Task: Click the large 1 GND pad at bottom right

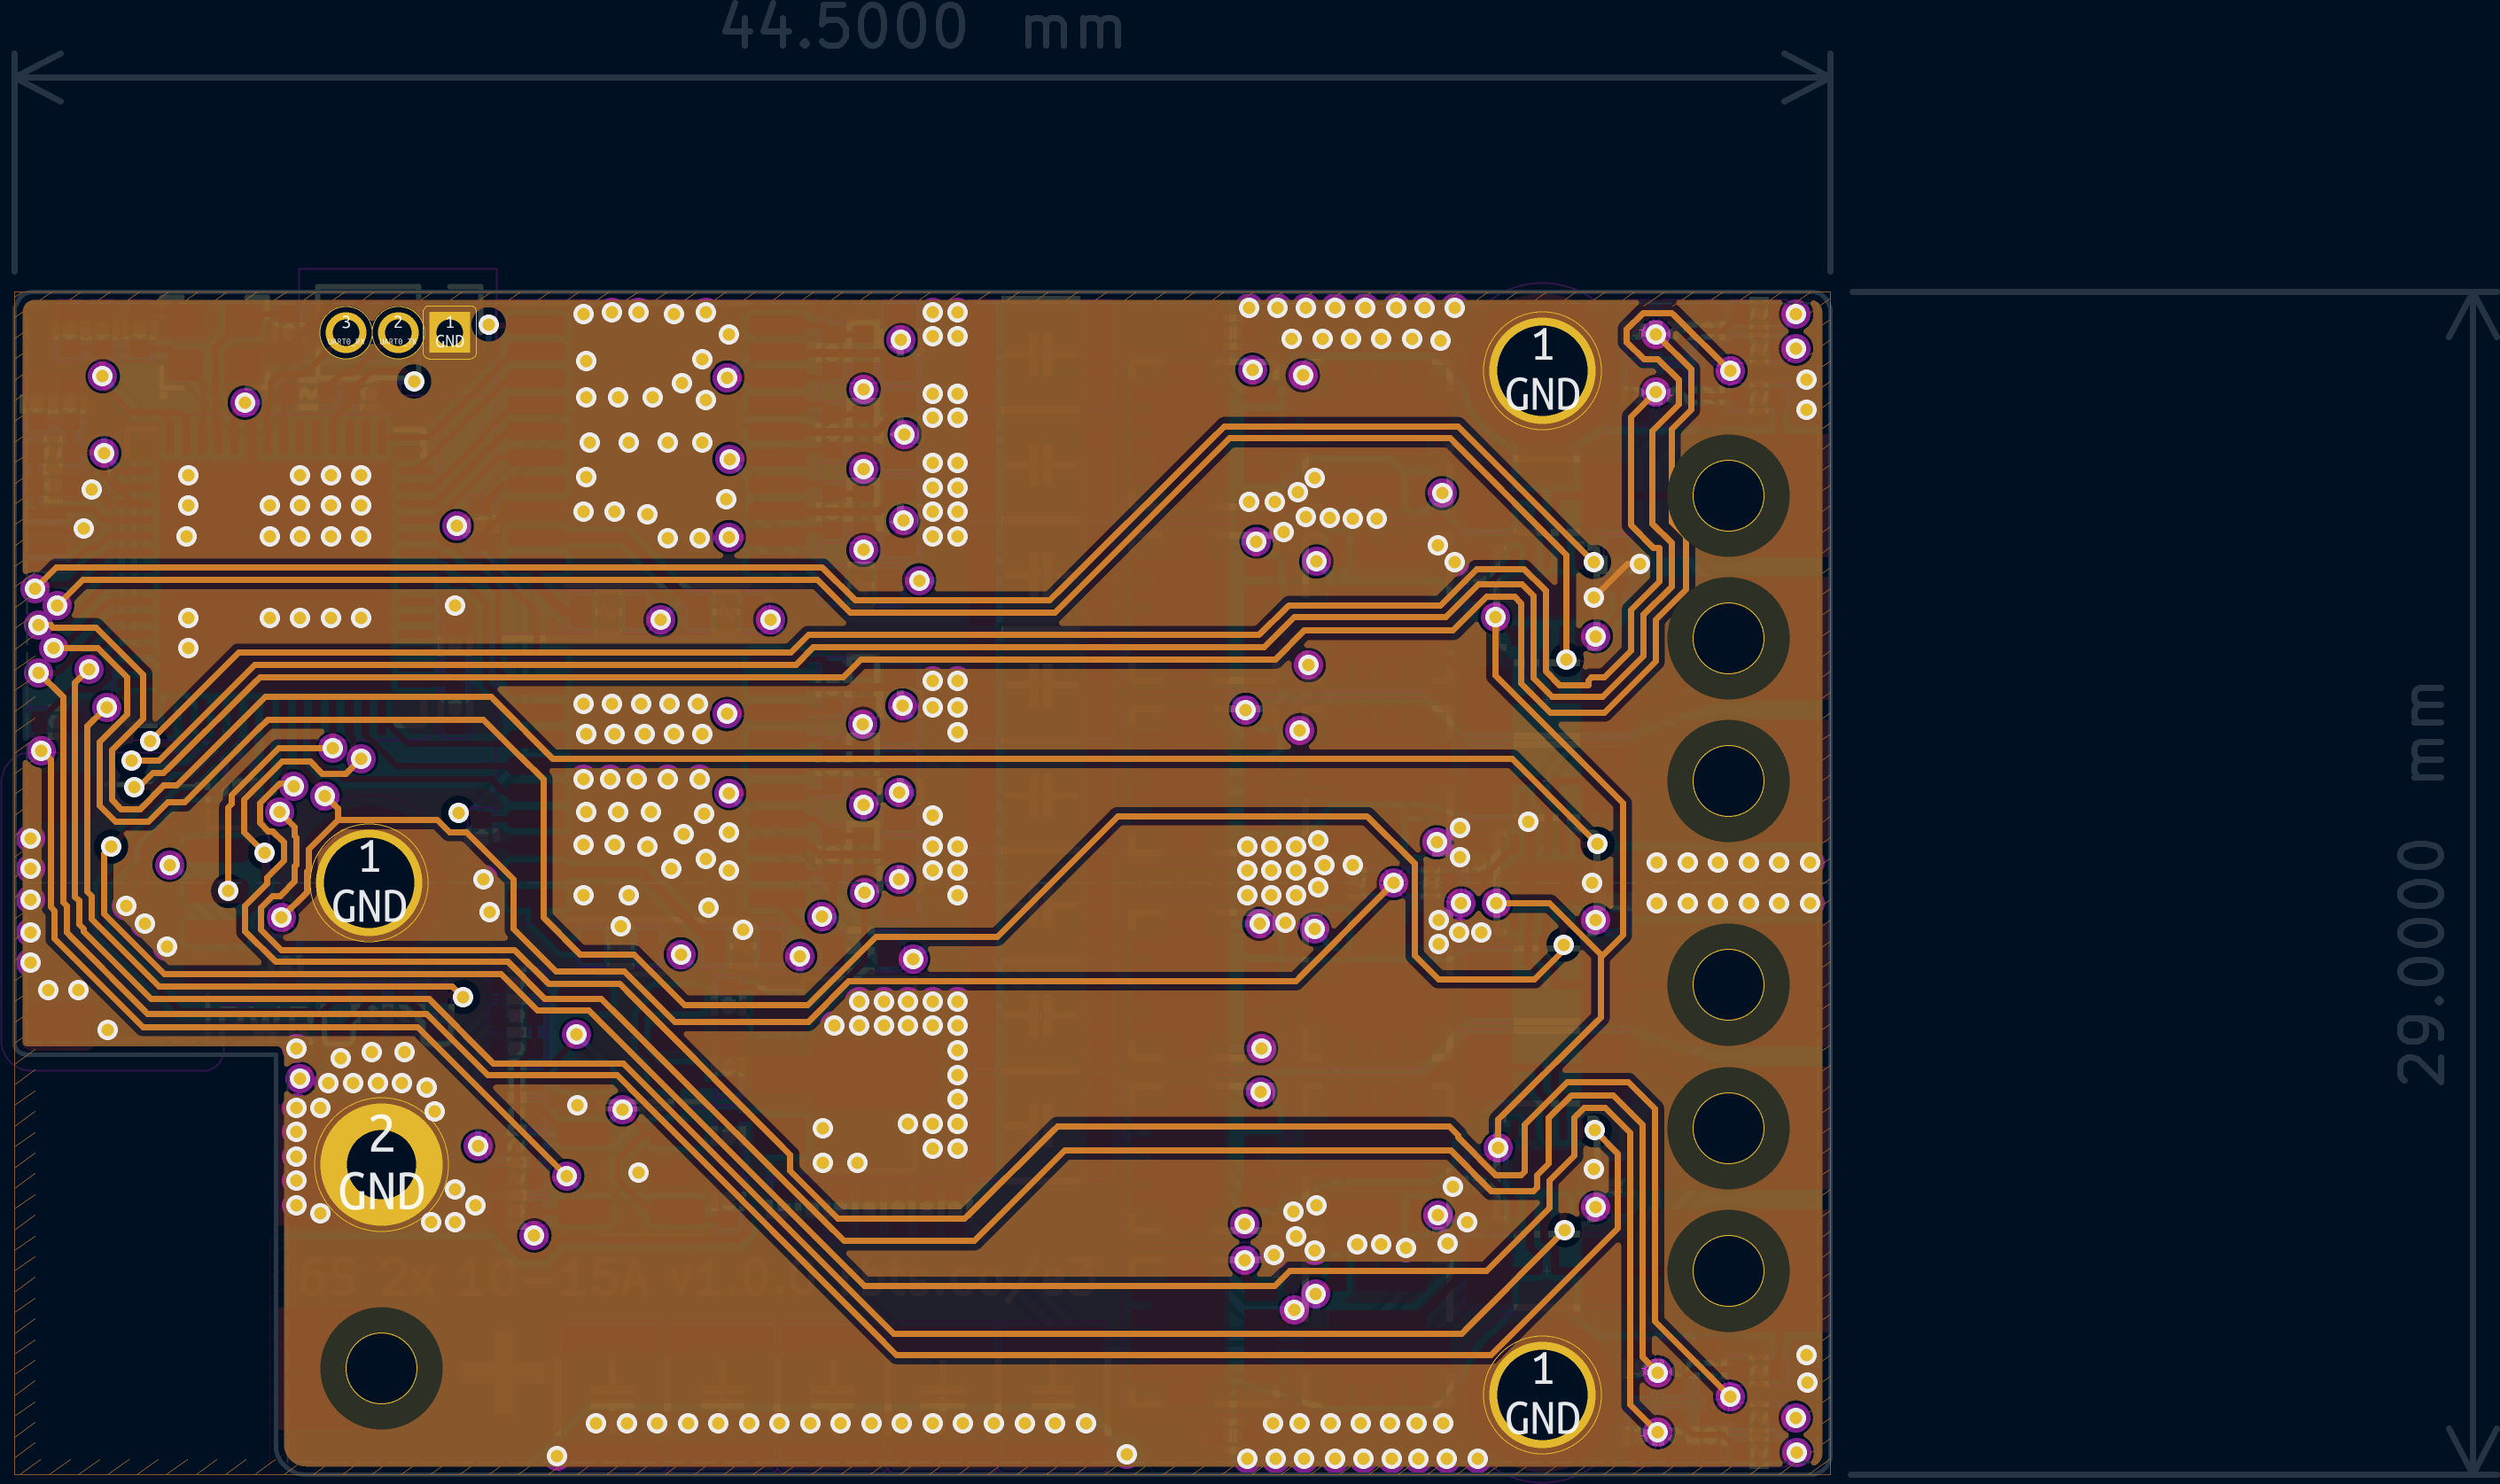Action: point(1541,1394)
